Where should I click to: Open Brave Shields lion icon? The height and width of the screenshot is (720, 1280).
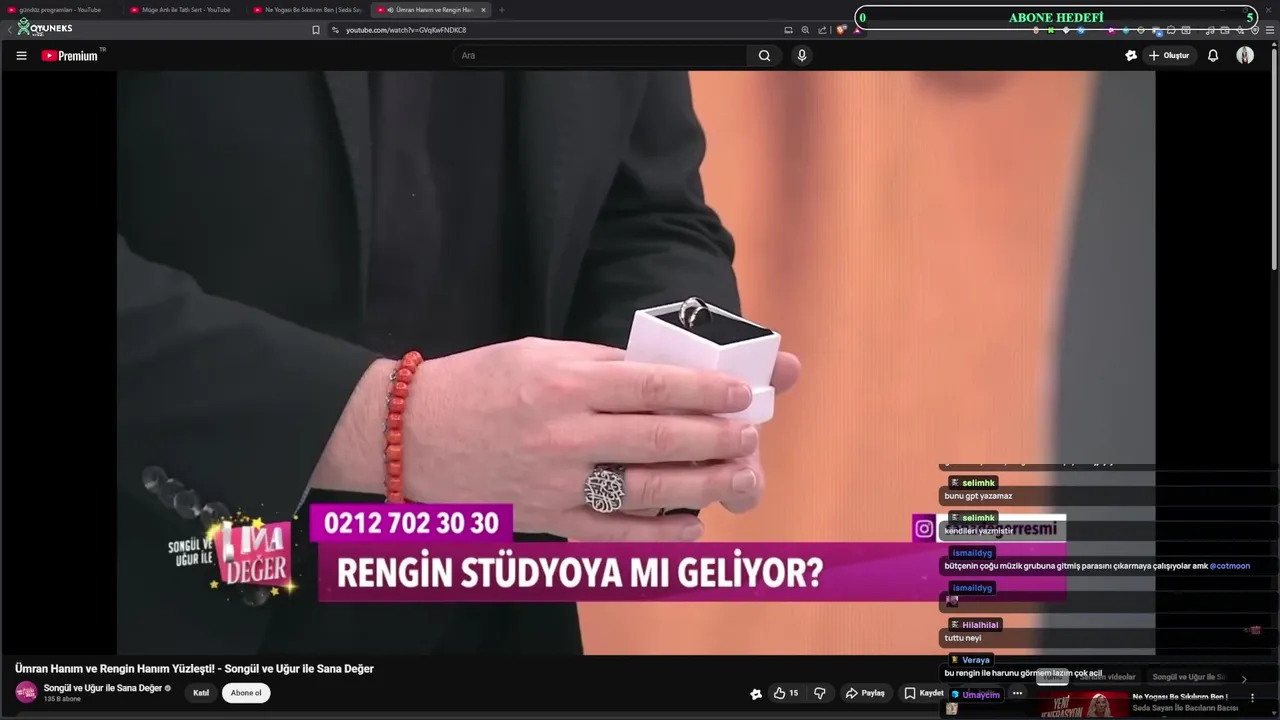pyautogui.click(x=841, y=30)
